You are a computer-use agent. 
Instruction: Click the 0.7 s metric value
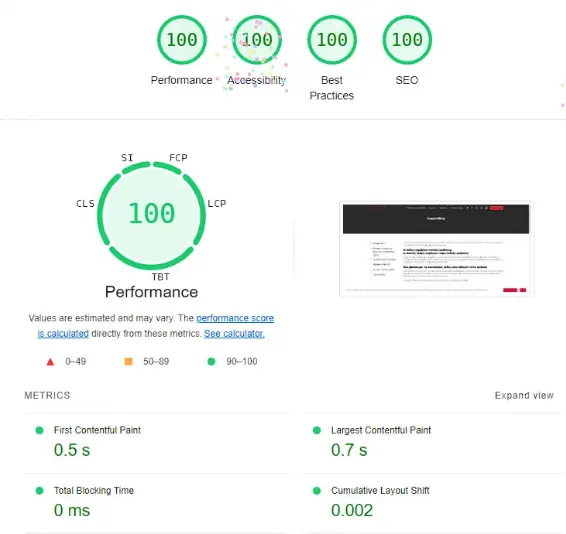(349, 450)
